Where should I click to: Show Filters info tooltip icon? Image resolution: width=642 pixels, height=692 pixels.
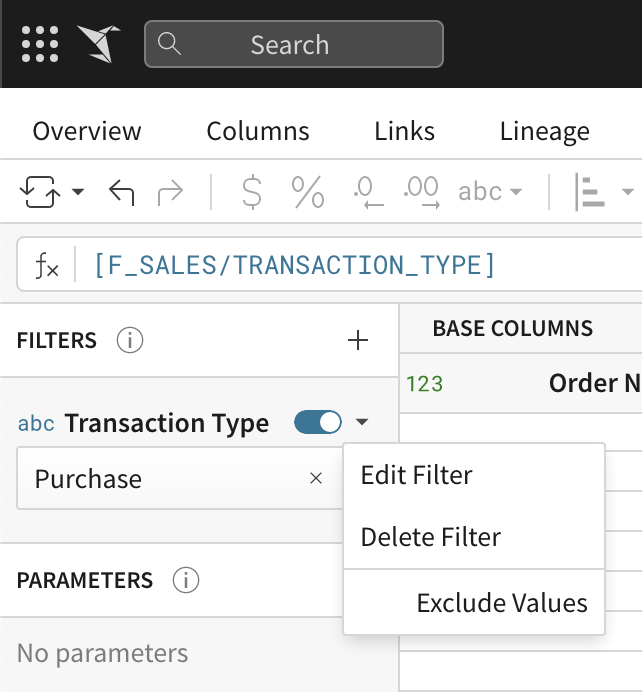(130, 340)
